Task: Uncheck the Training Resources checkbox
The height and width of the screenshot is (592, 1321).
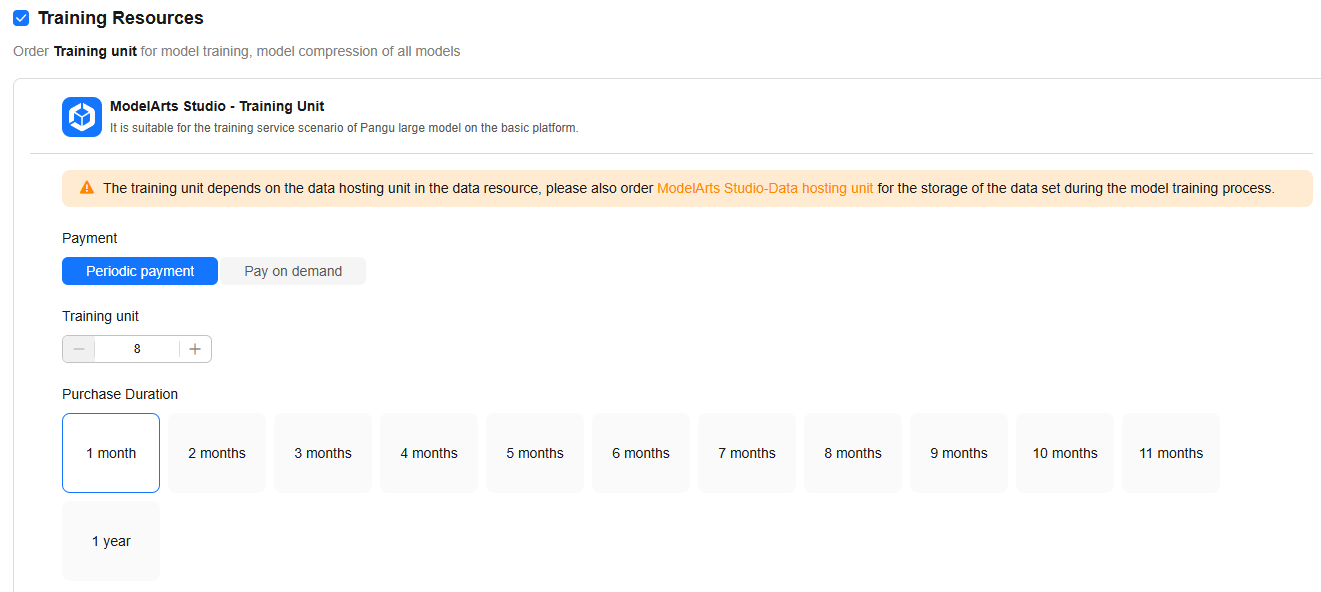Action: [21, 18]
